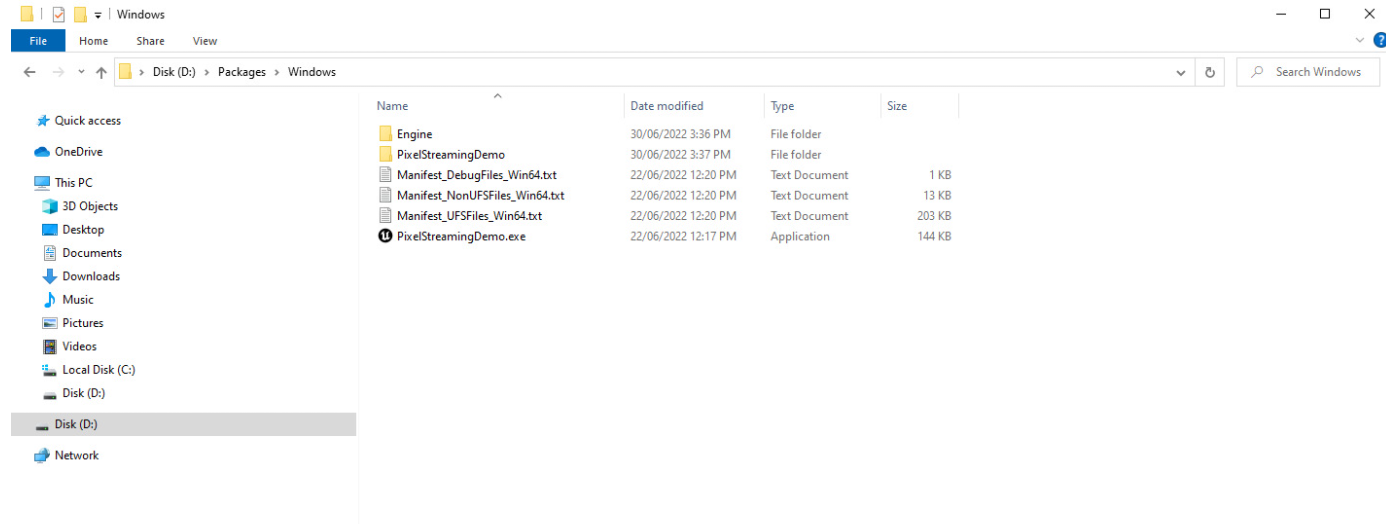This screenshot has width=1386, height=524.
Task: Expand the address bar history dropdown
Action: 1181,72
